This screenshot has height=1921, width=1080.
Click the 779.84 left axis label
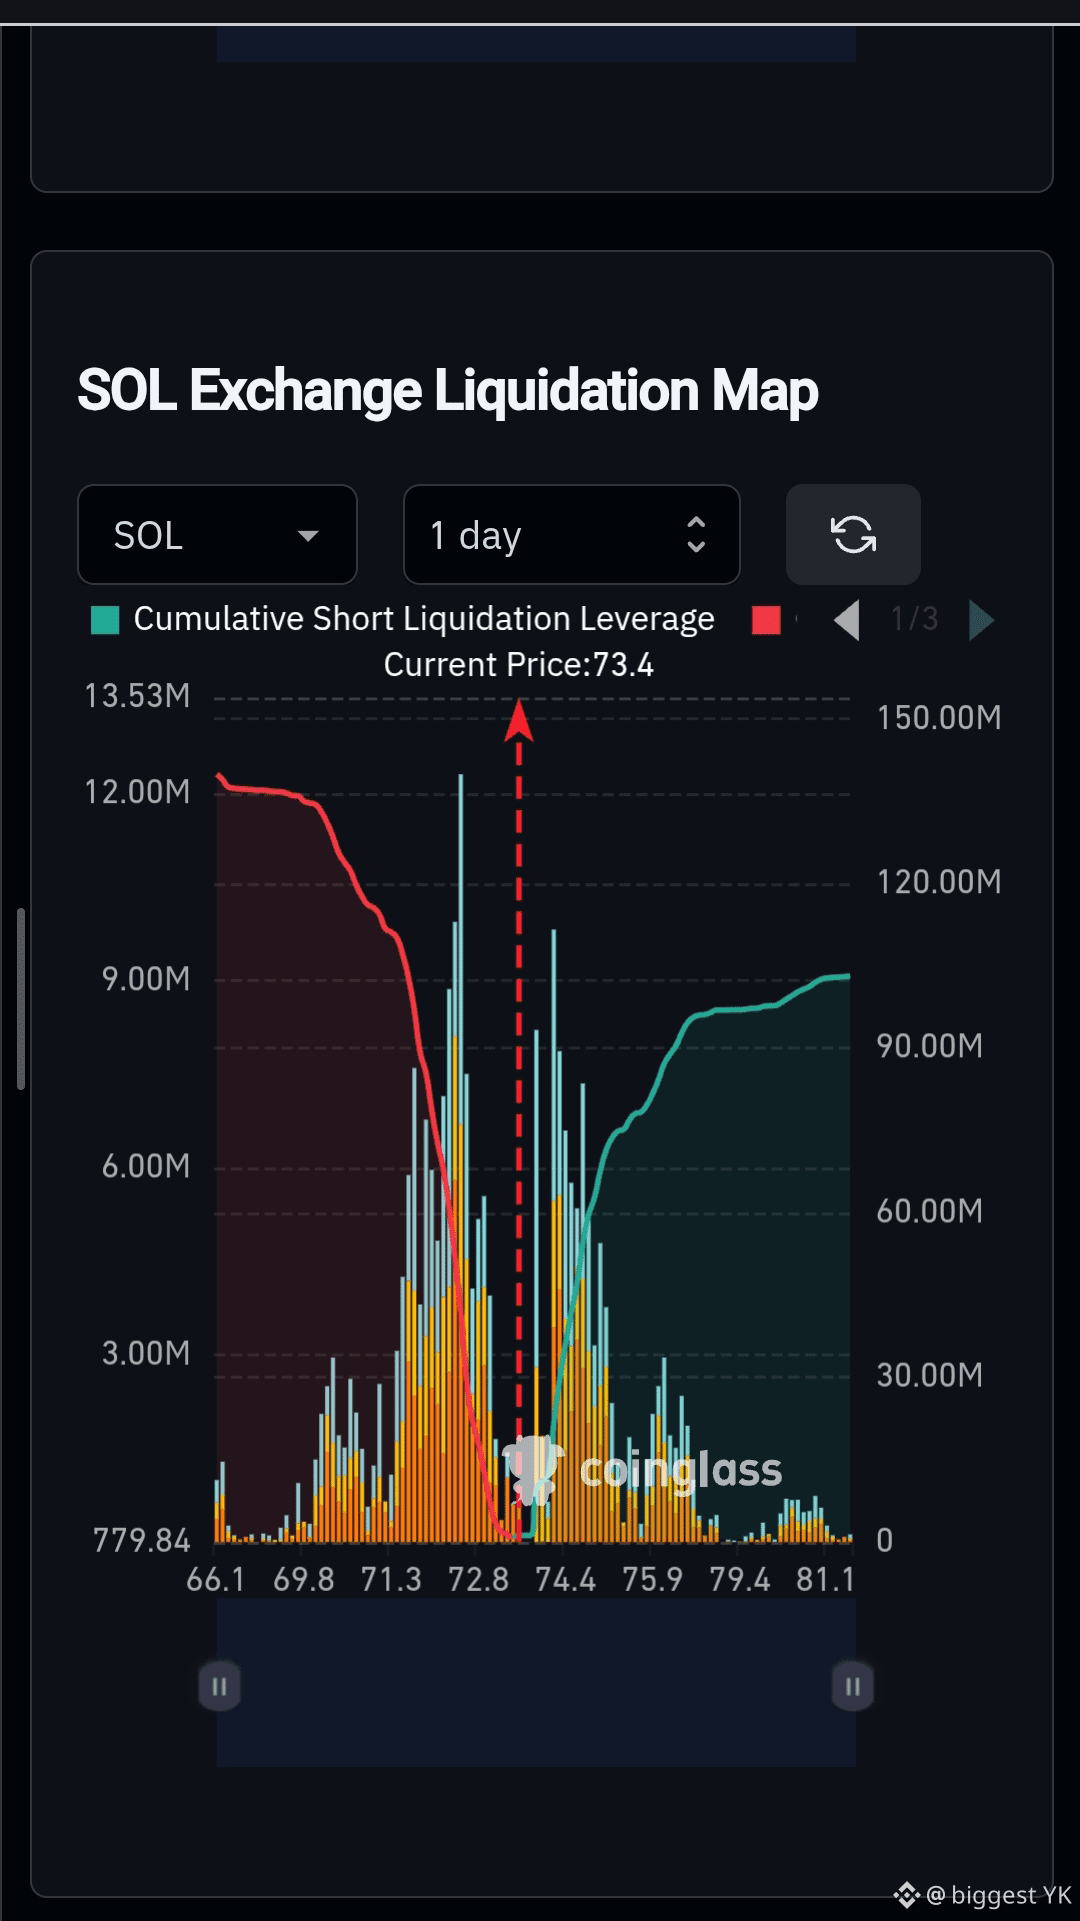tap(141, 1540)
